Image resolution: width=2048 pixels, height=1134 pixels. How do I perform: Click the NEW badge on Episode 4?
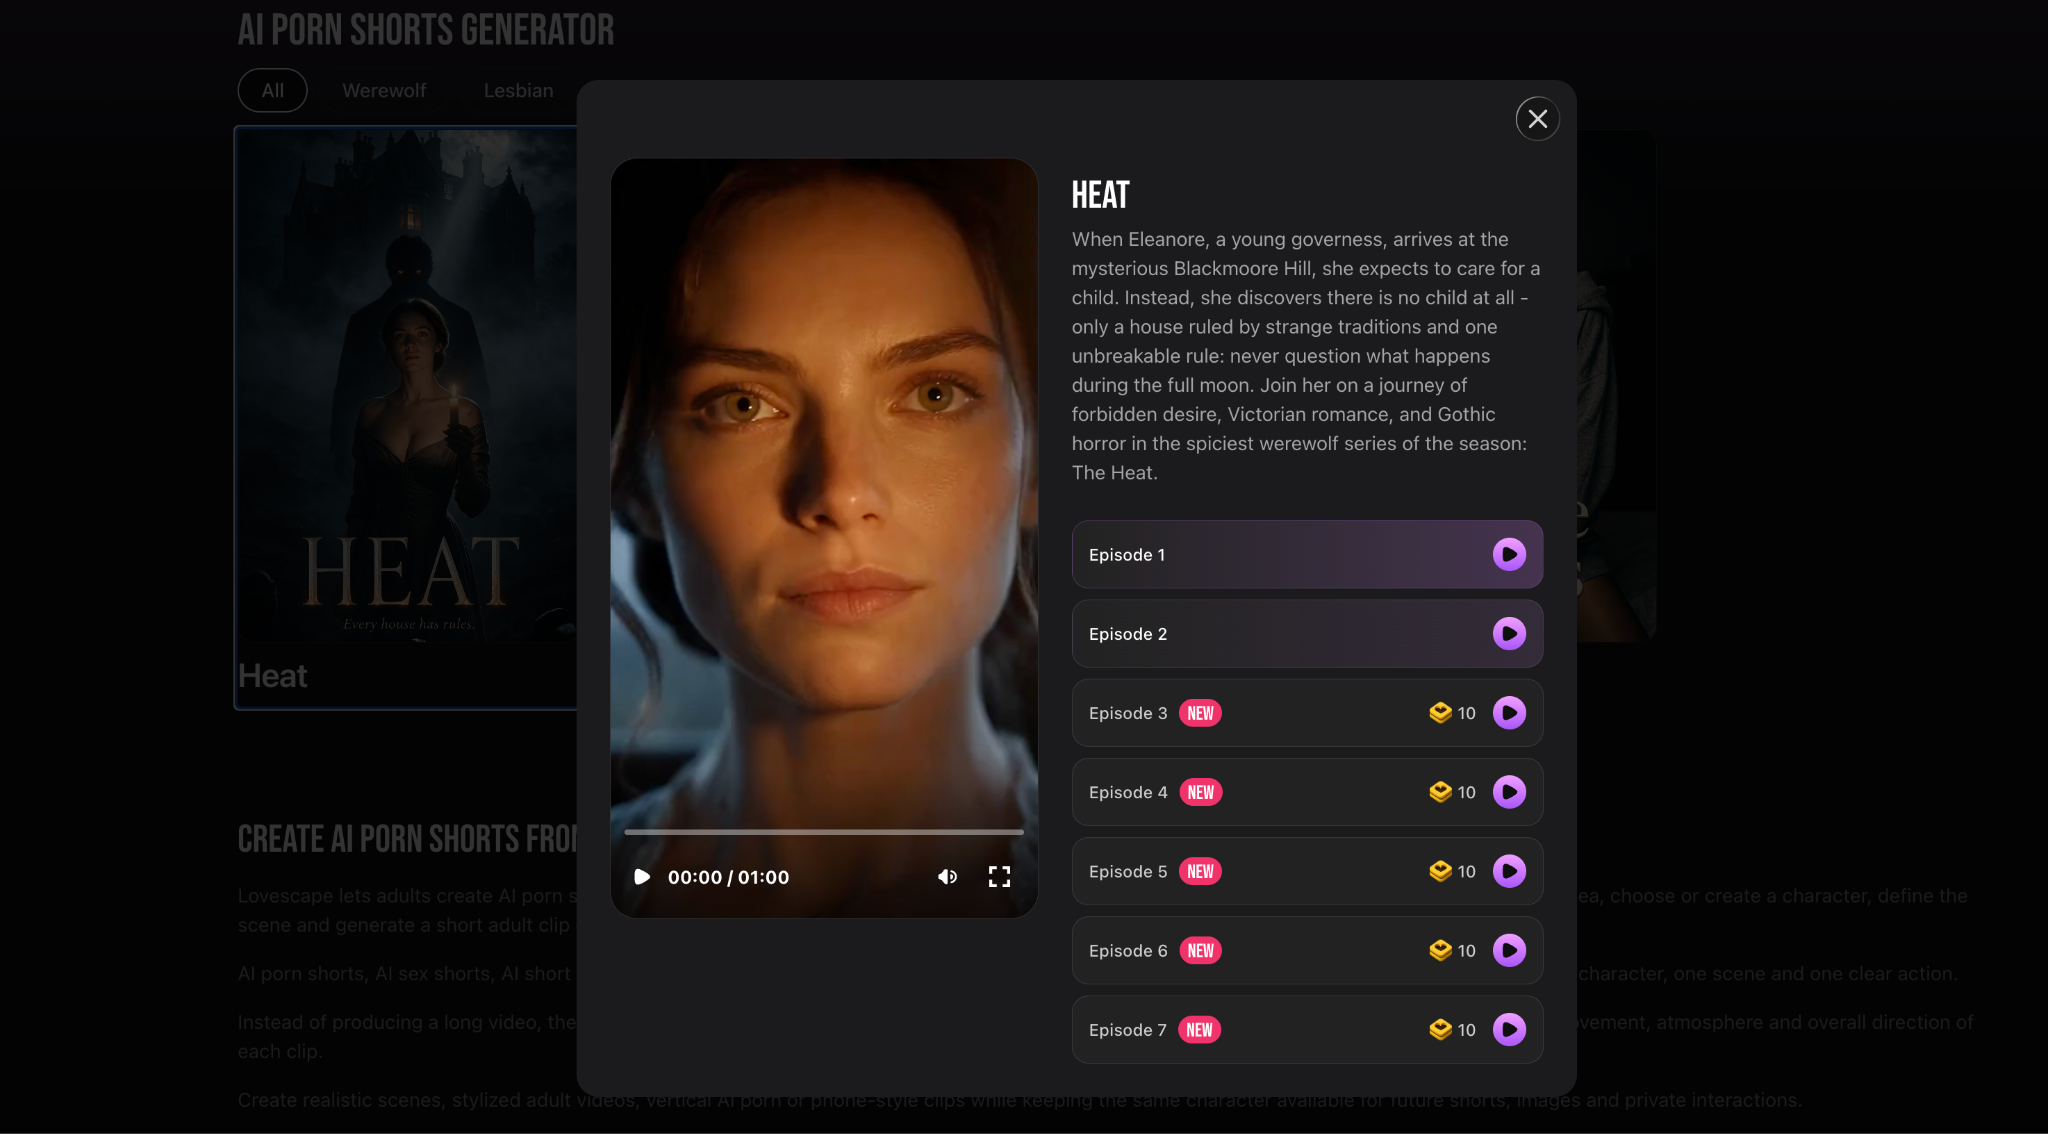(x=1200, y=792)
